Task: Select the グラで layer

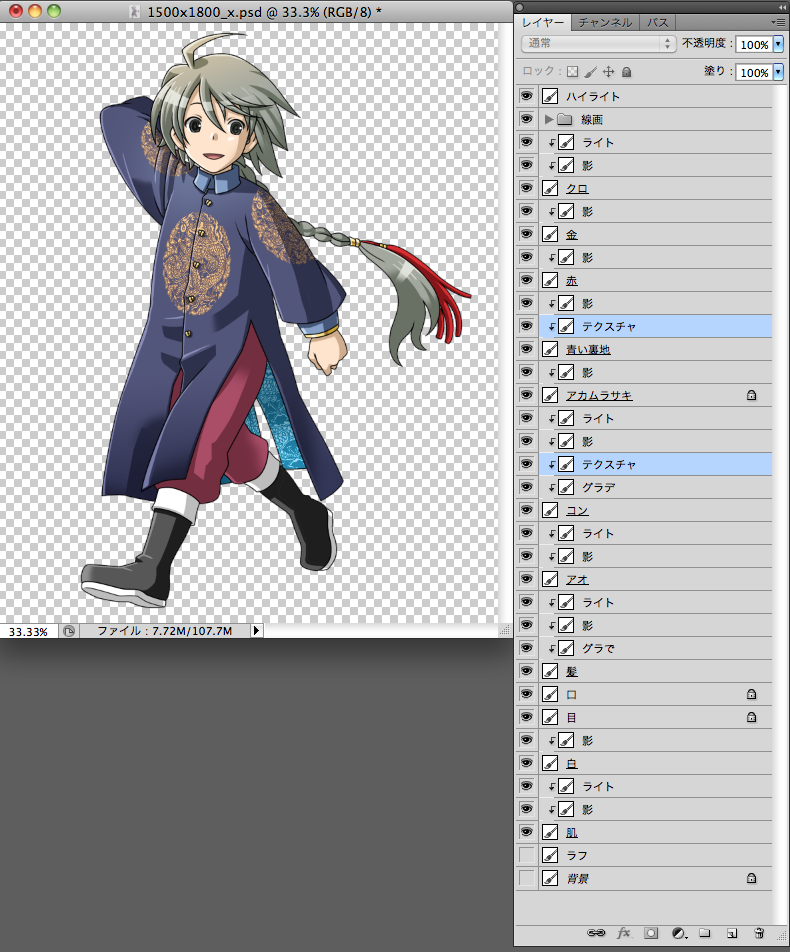Action: click(x=655, y=648)
